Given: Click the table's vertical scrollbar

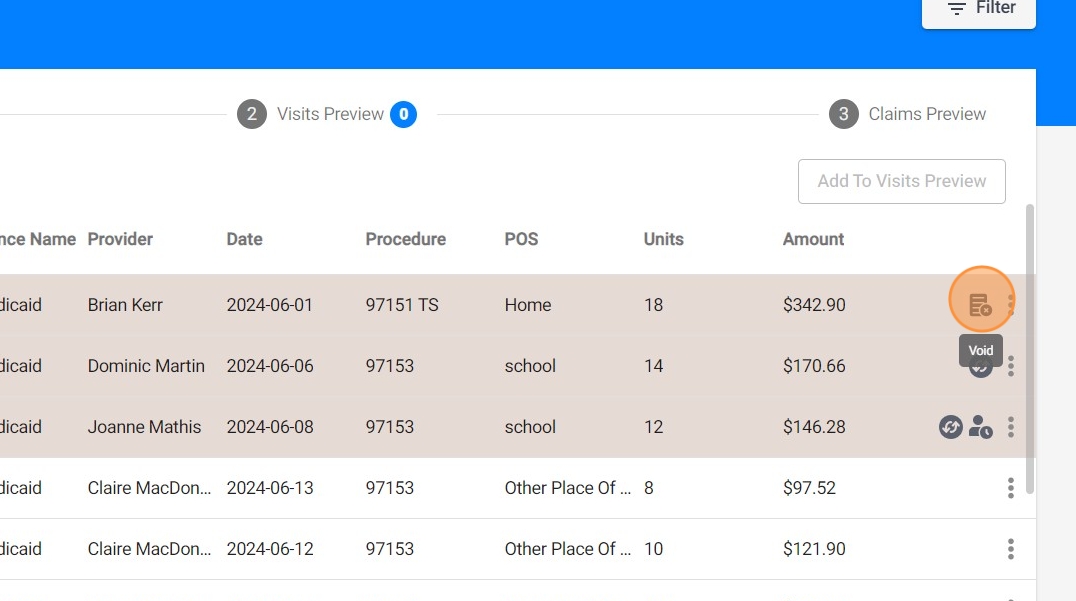Looking at the screenshot, I should coord(1029,349).
